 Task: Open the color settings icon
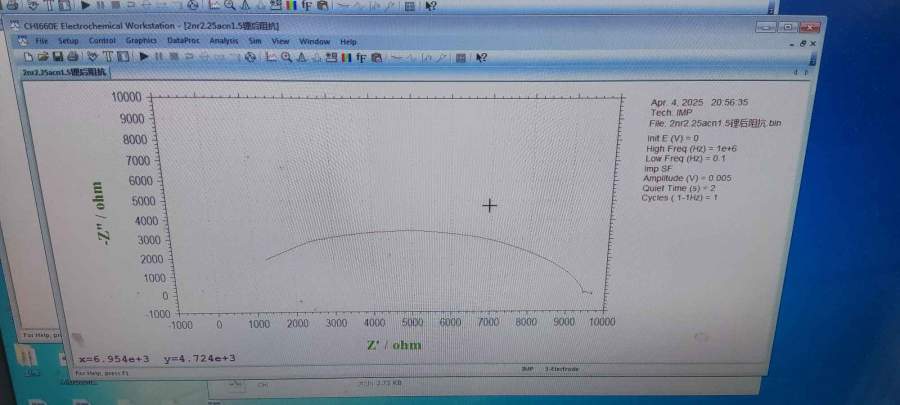[345, 57]
